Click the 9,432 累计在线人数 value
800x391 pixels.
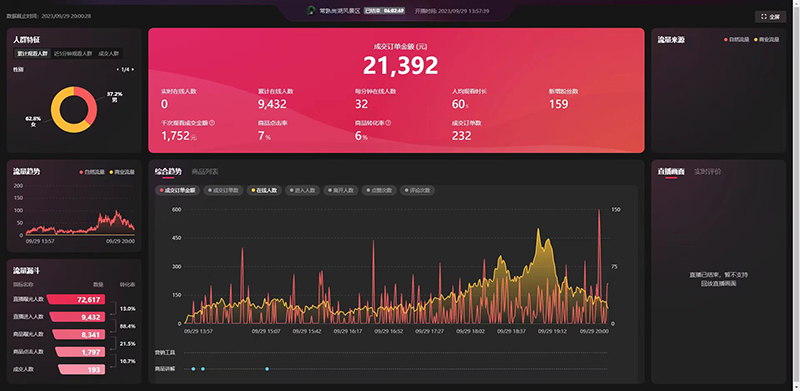[272, 104]
